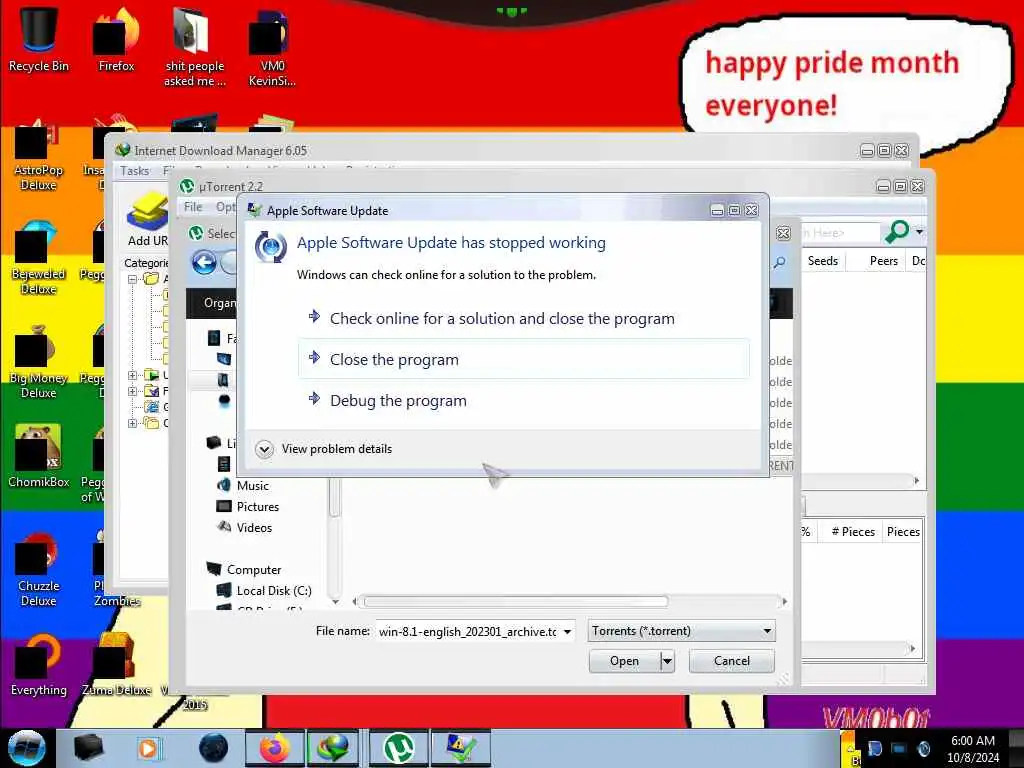Select Videos library in navigation pane

pos(244,528)
